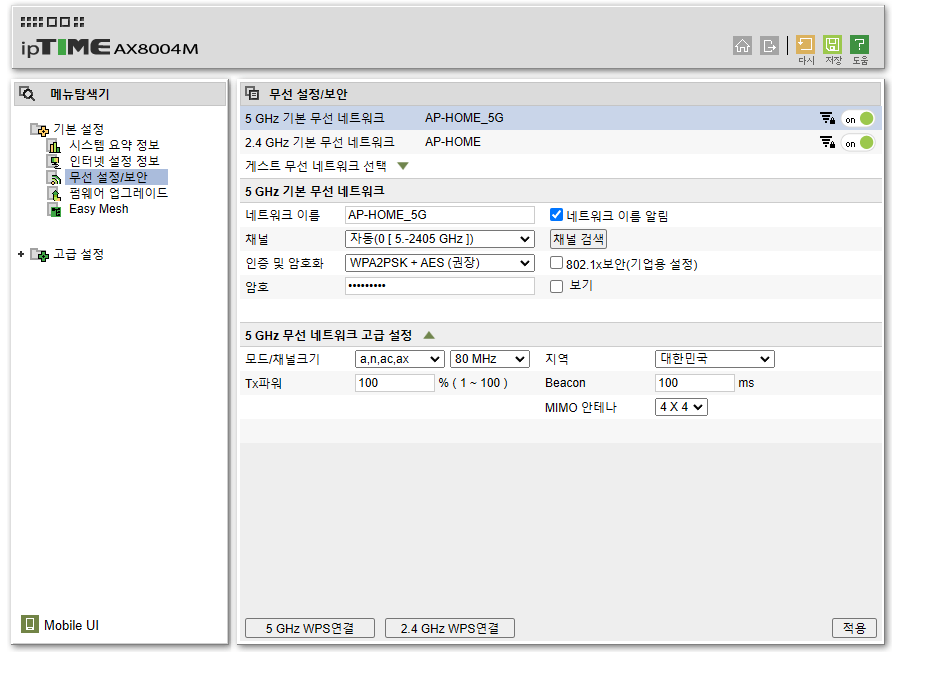Click the 무선 설정/보안 header panel icon
This screenshot has height=692, width=932.
pos(253,93)
